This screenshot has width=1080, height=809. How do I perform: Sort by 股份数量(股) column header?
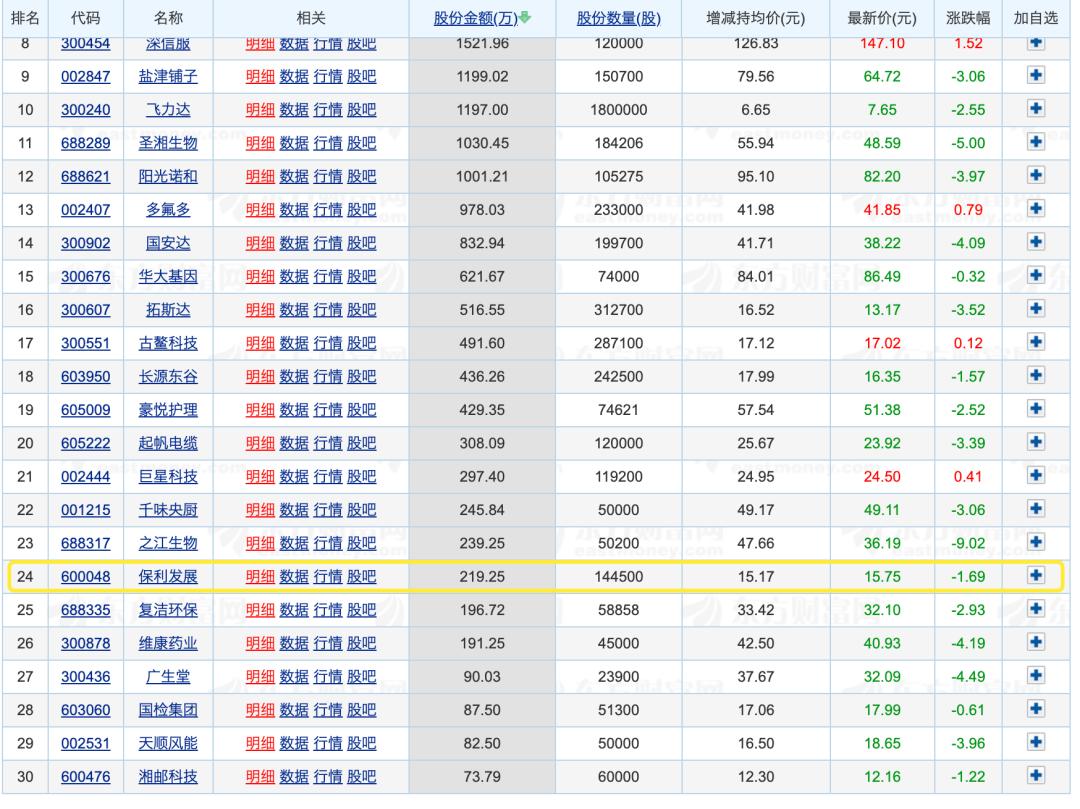click(619, 19)
